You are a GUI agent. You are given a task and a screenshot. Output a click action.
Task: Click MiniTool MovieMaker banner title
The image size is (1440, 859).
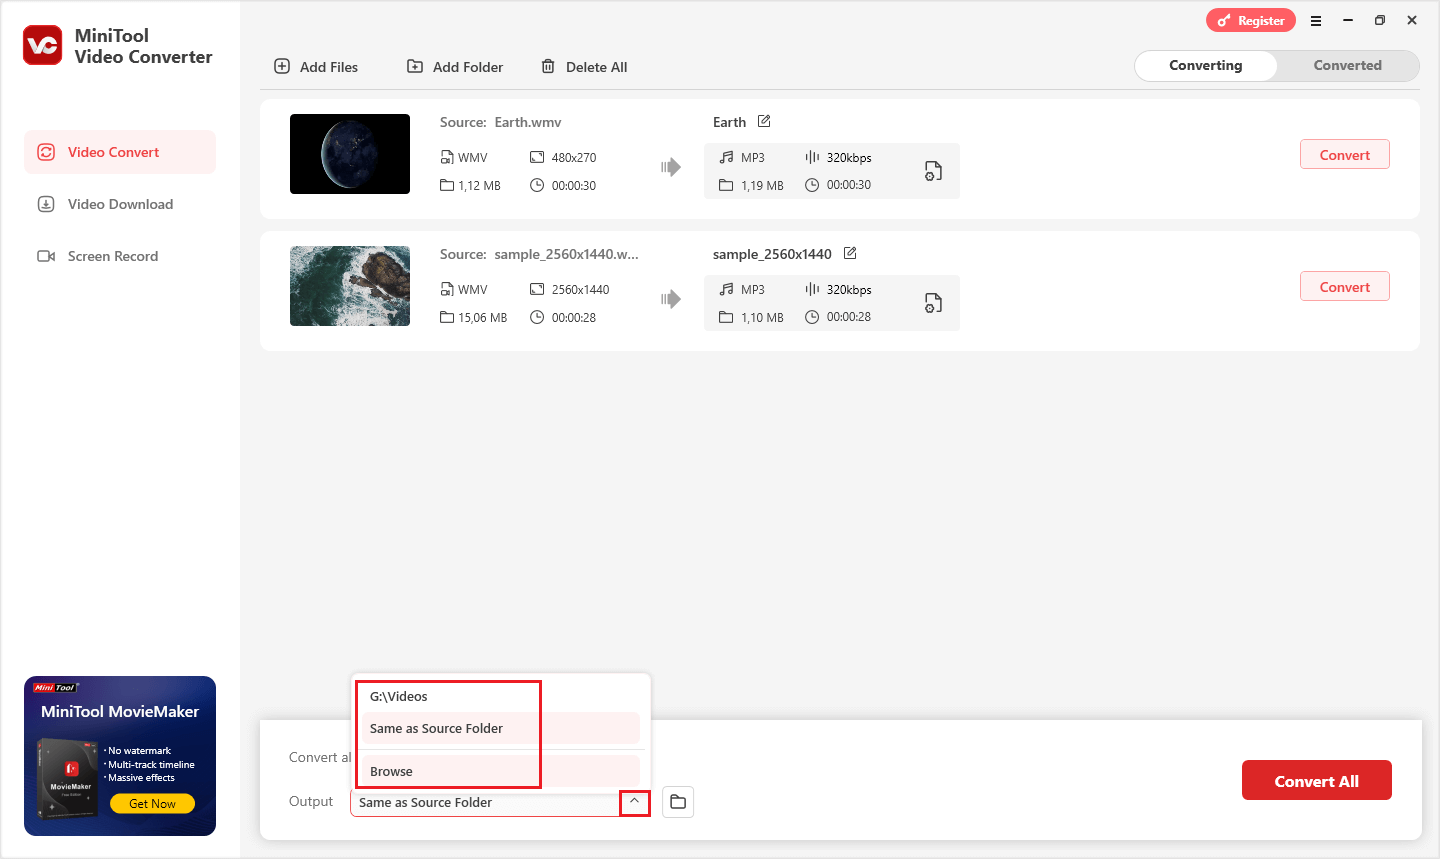point(120,711)
